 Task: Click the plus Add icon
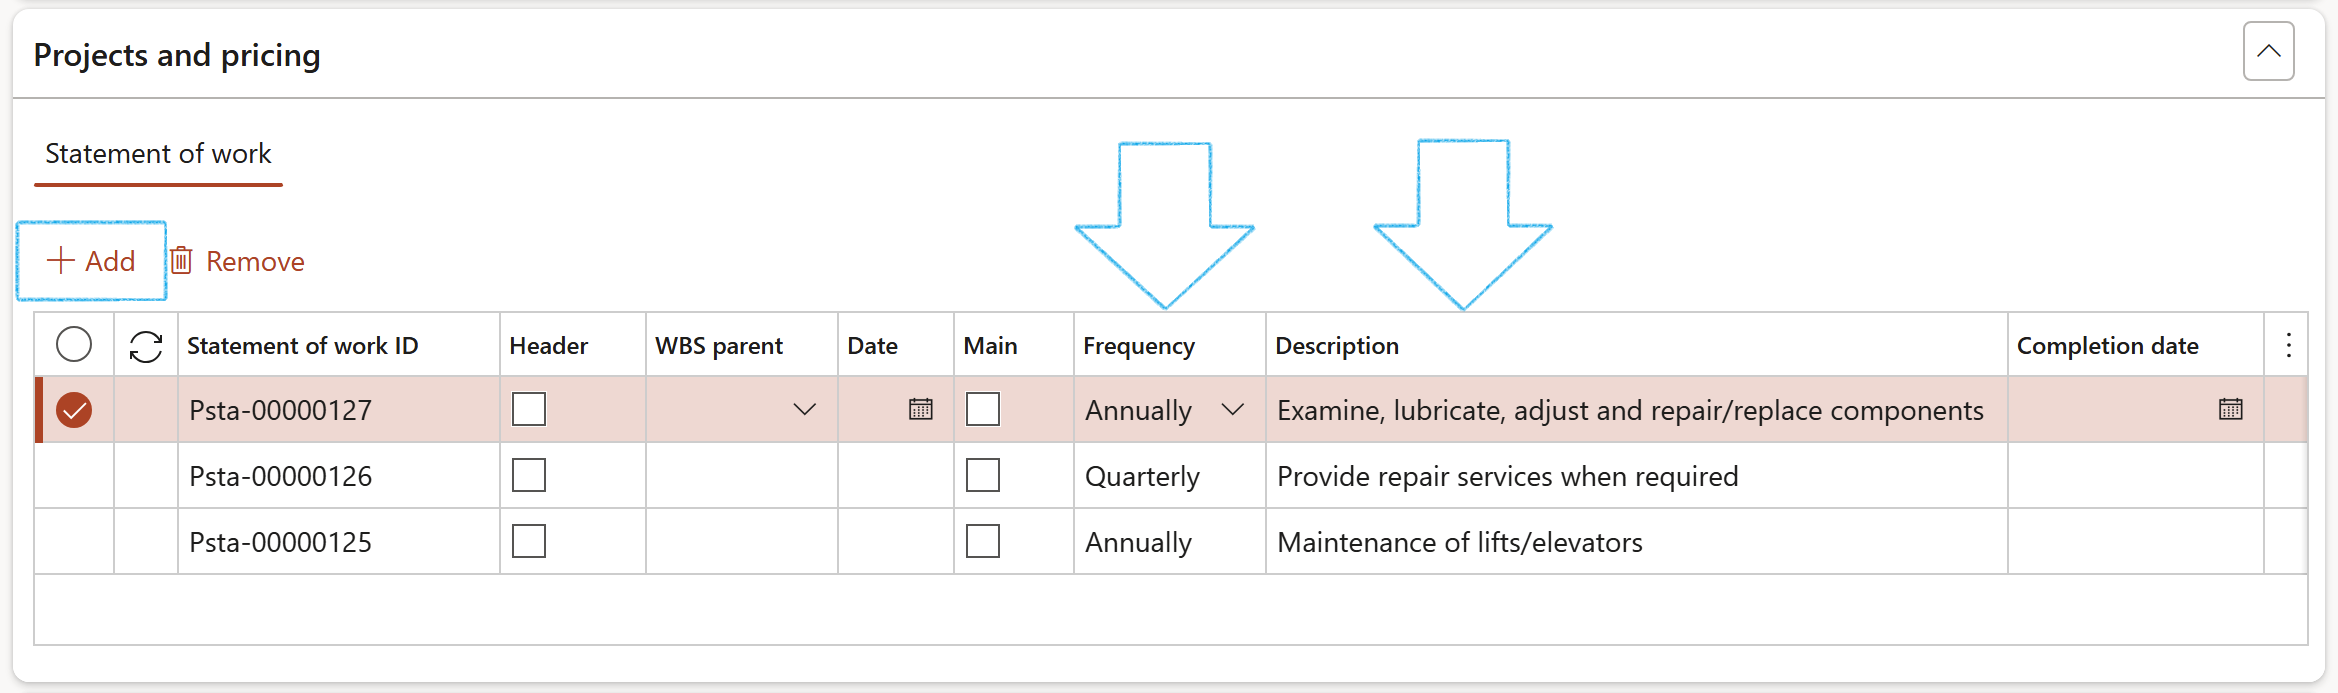[61, 261]
